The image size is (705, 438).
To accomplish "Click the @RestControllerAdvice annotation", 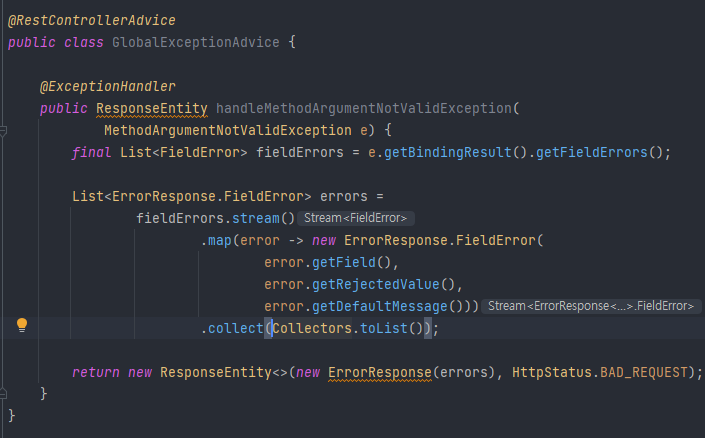I will pyautogui.click(x=92, y=21).
